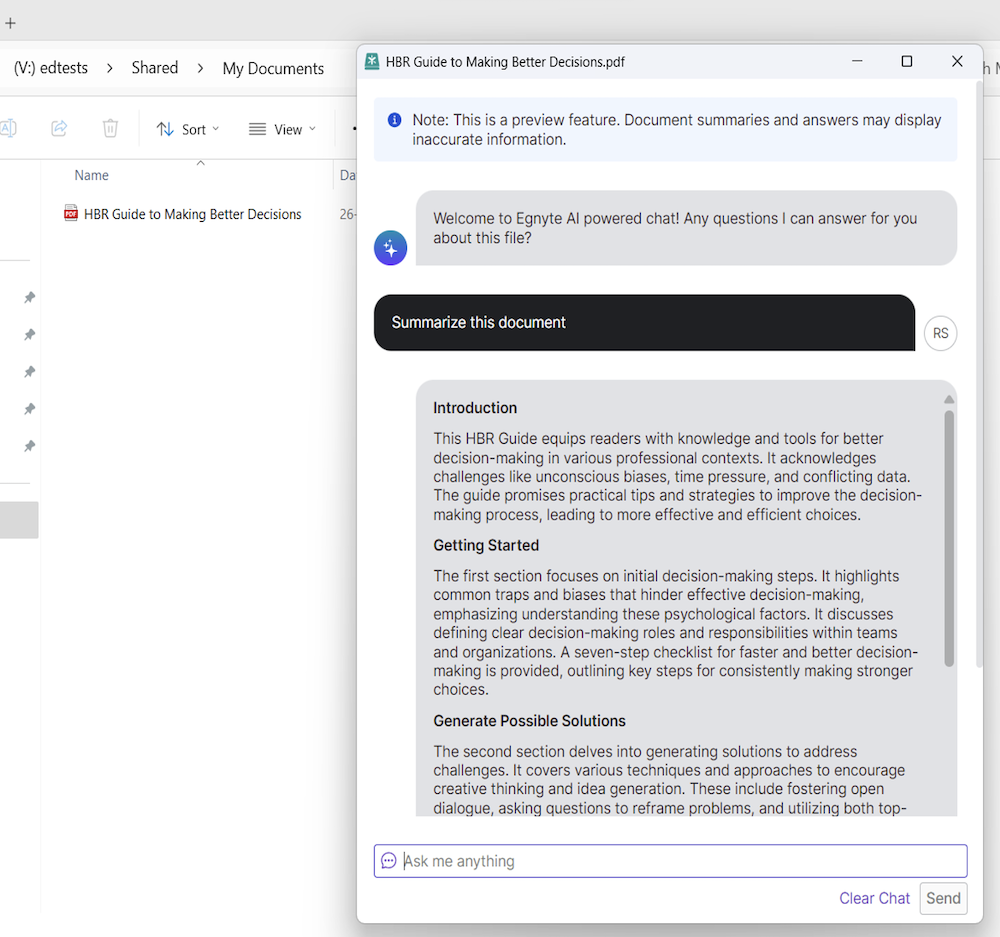The height and width of the screenshot is (937, 1000).
Task: Click the Shared breadcrumb folder
Action: tap(155, 68)
